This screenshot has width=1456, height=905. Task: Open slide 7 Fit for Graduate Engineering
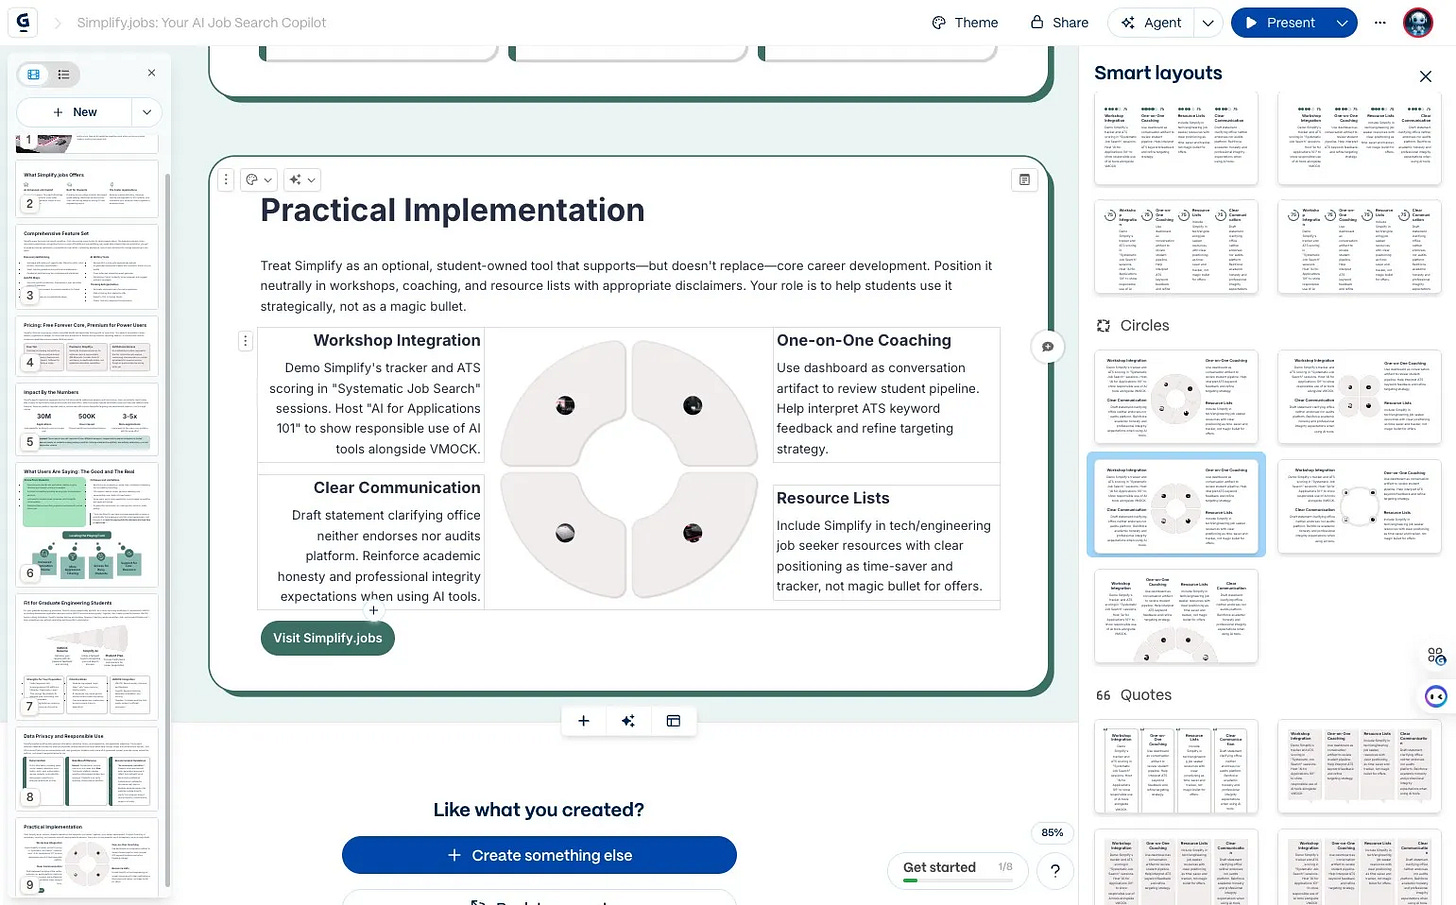pos(87,656)
